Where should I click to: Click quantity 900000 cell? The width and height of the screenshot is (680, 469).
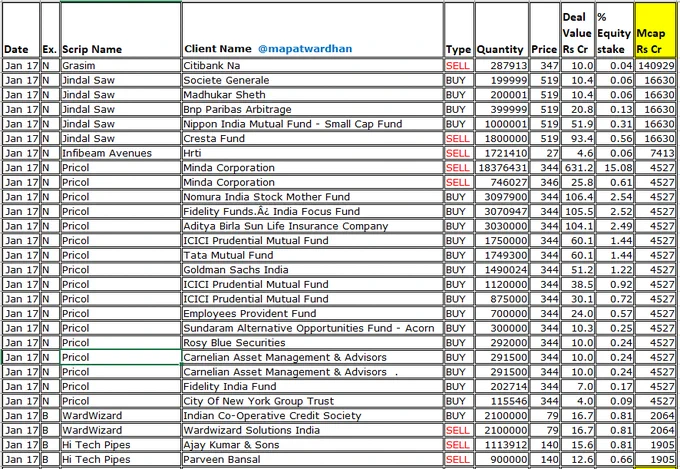(502, 459)
